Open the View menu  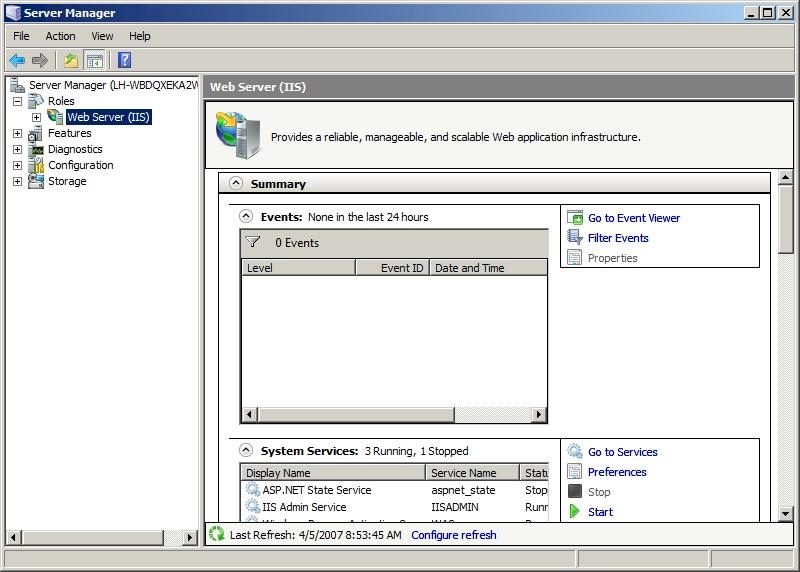tap(102, 36)
